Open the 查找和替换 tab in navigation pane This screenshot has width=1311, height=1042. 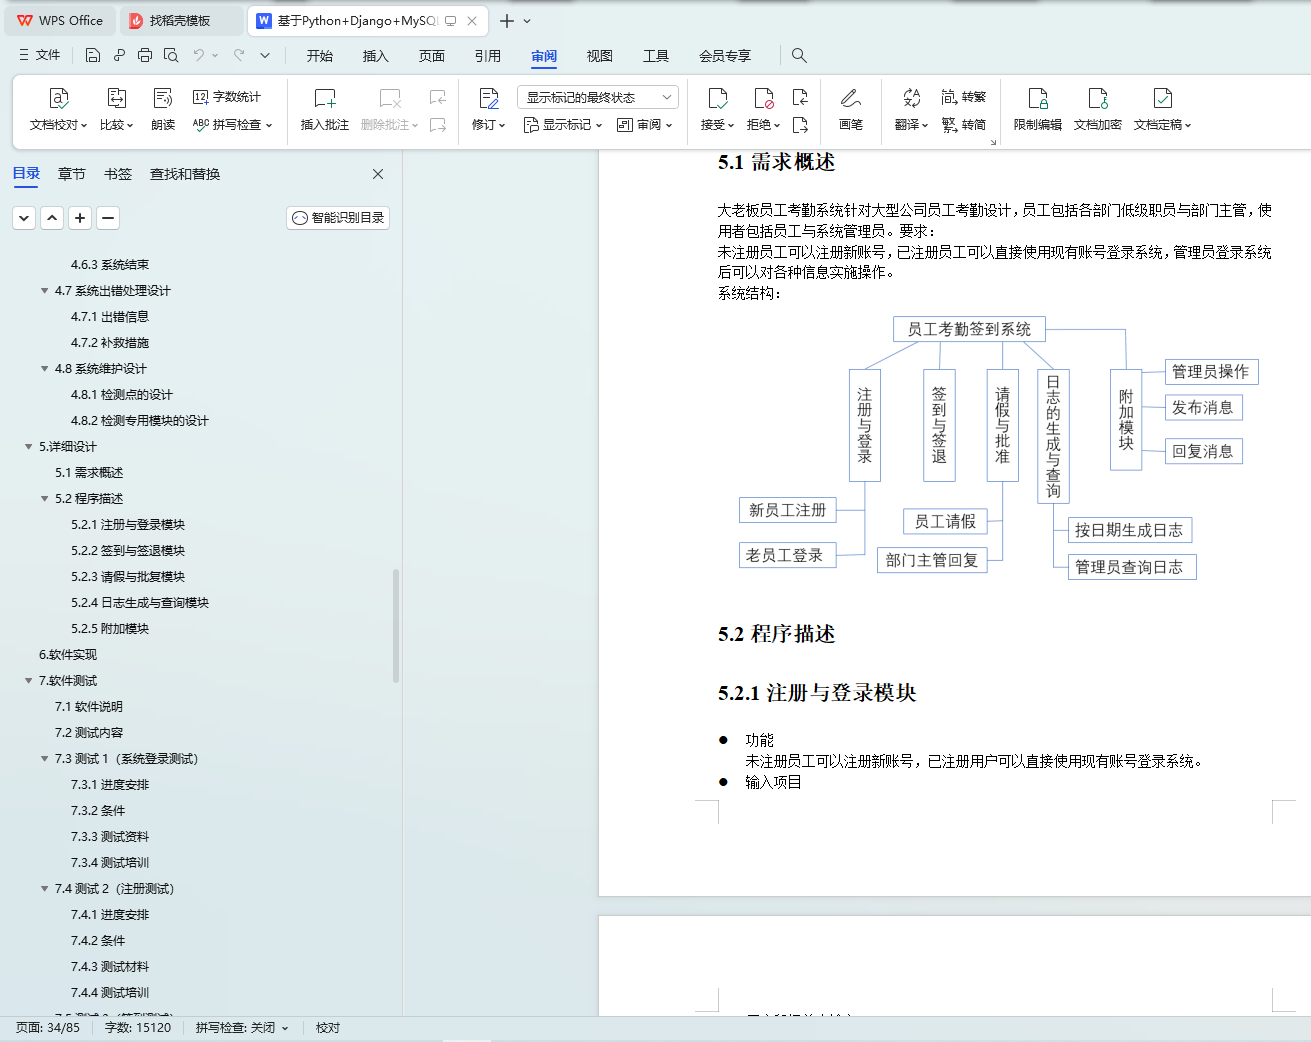point(185,174)
